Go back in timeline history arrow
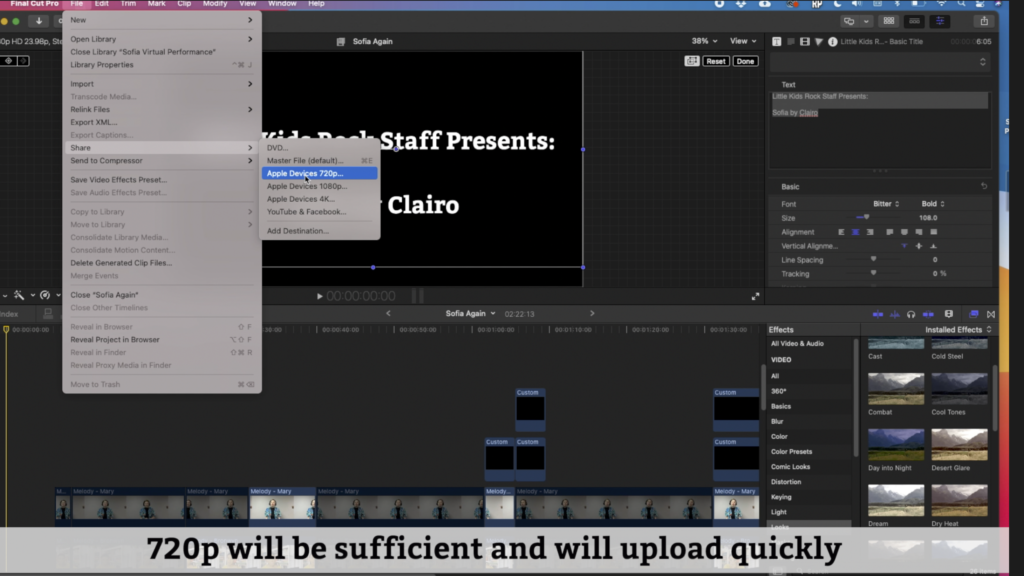1024x576 pixels. 388,313
